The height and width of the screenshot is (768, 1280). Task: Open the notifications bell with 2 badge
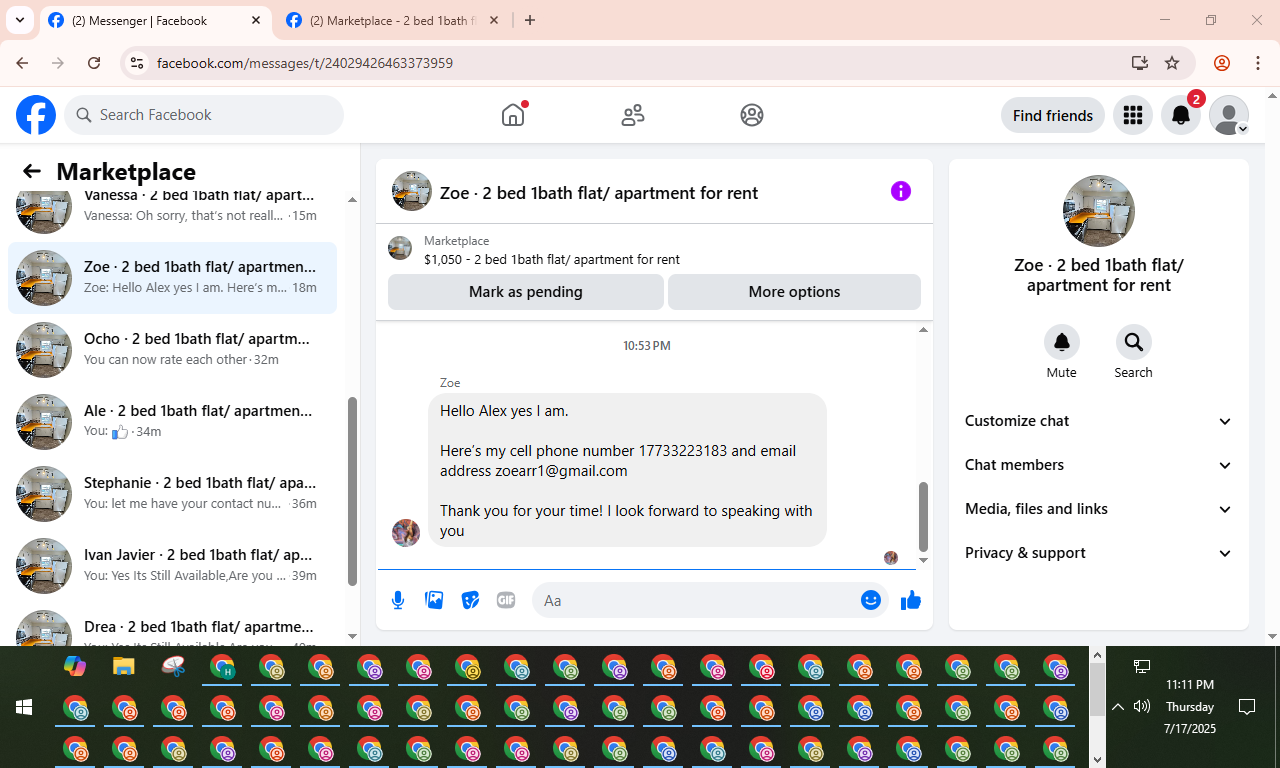pos(1181,115)
